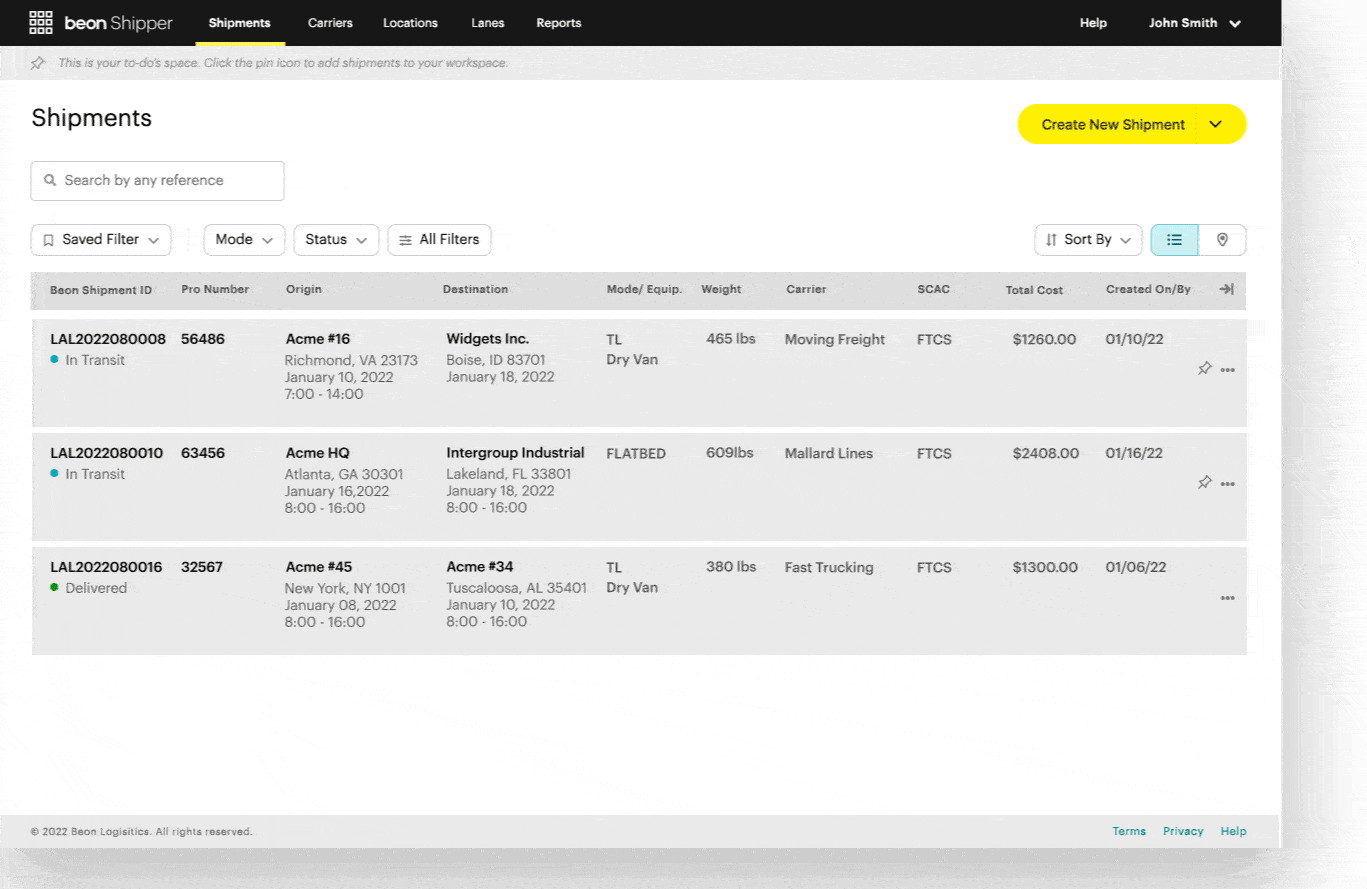The image size is (1367, 889).
Task: Click total cost $2408.00
Action: (1046, 453)
